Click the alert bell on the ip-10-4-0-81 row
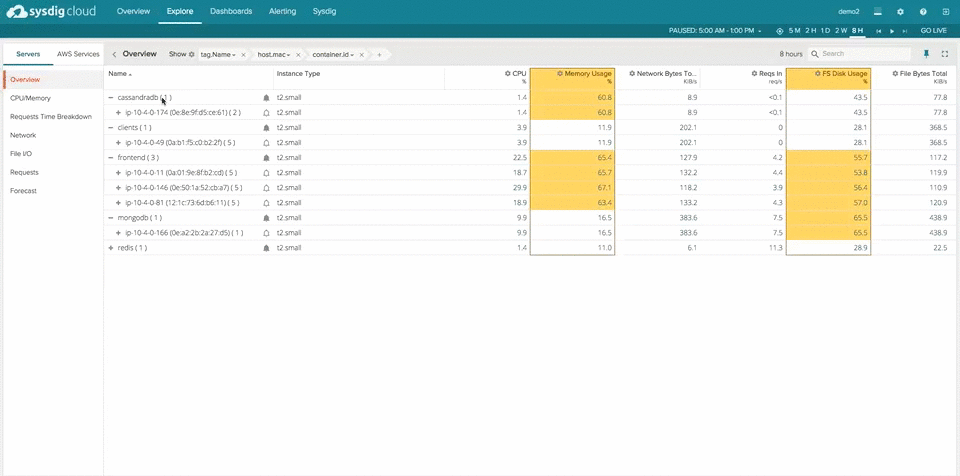The image size is (960, 476). 266,203
